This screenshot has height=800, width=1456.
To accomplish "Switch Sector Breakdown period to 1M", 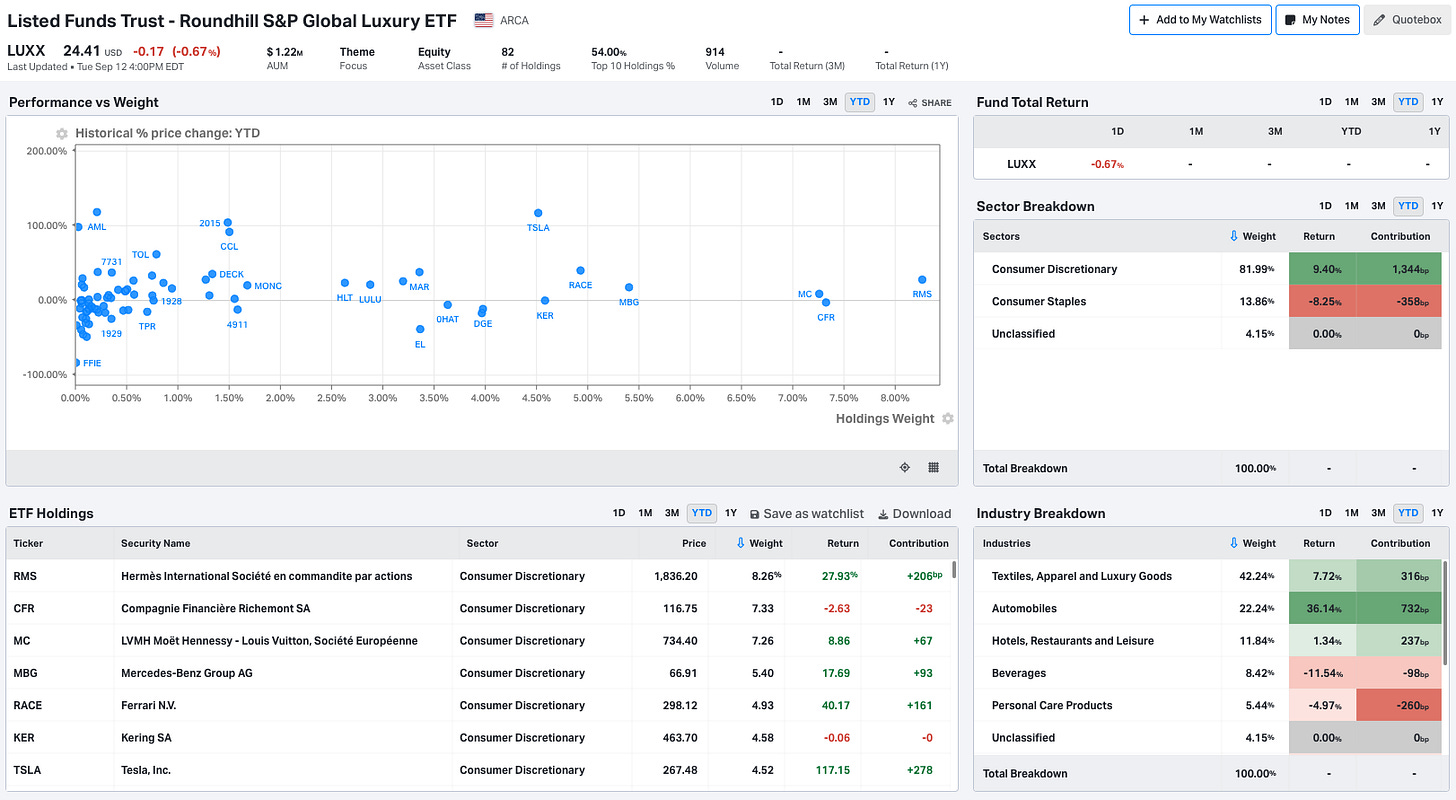I will click(1351, 206).
